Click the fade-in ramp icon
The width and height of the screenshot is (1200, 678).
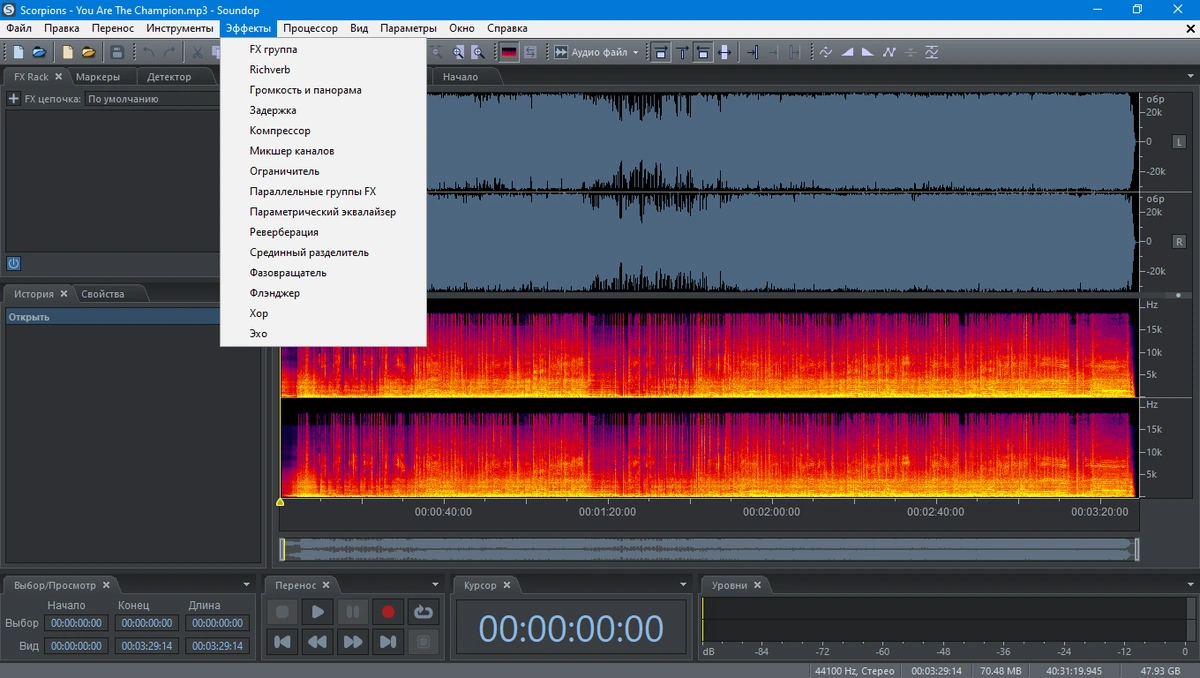tap(847, 52)
